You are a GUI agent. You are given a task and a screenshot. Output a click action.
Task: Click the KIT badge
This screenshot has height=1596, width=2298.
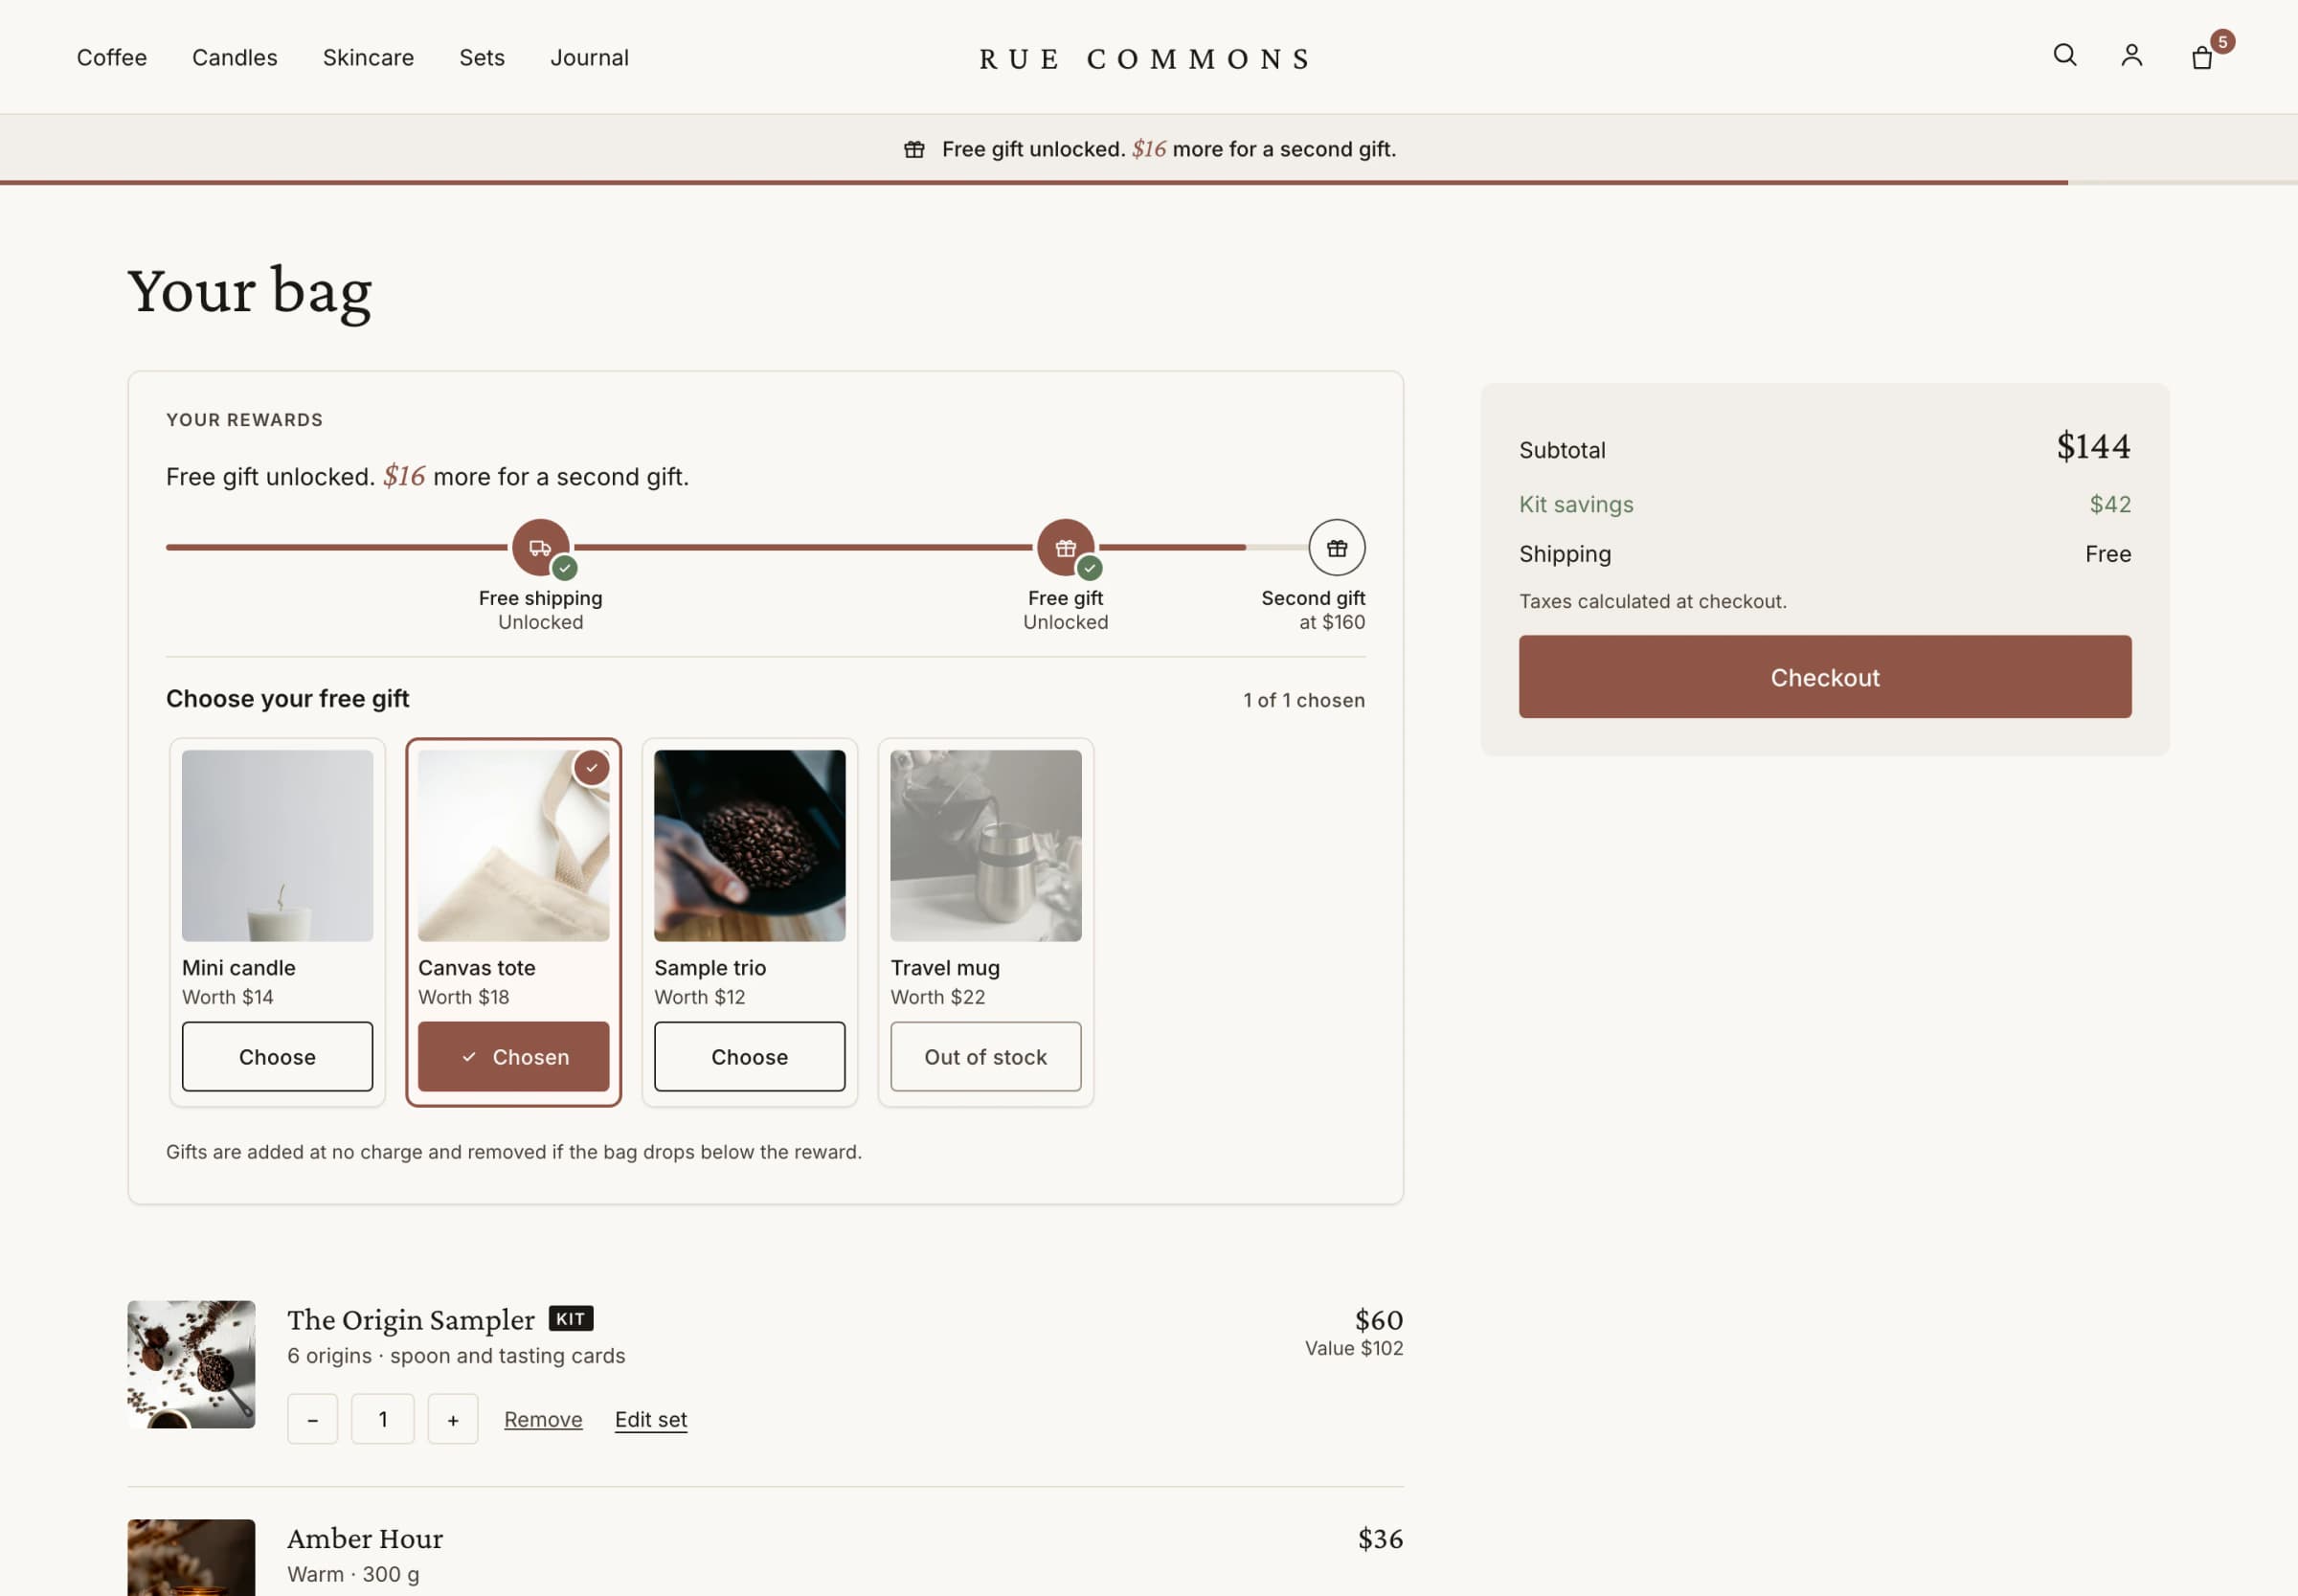point(571,1318)
